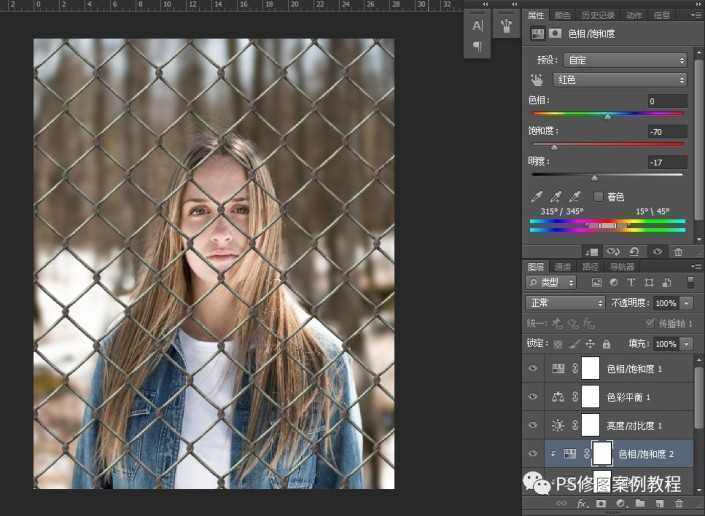Viewport: 705px width, 516px height.
Task: Enable the 着色 colorize checkbox
Action: (x=598, y=197)
